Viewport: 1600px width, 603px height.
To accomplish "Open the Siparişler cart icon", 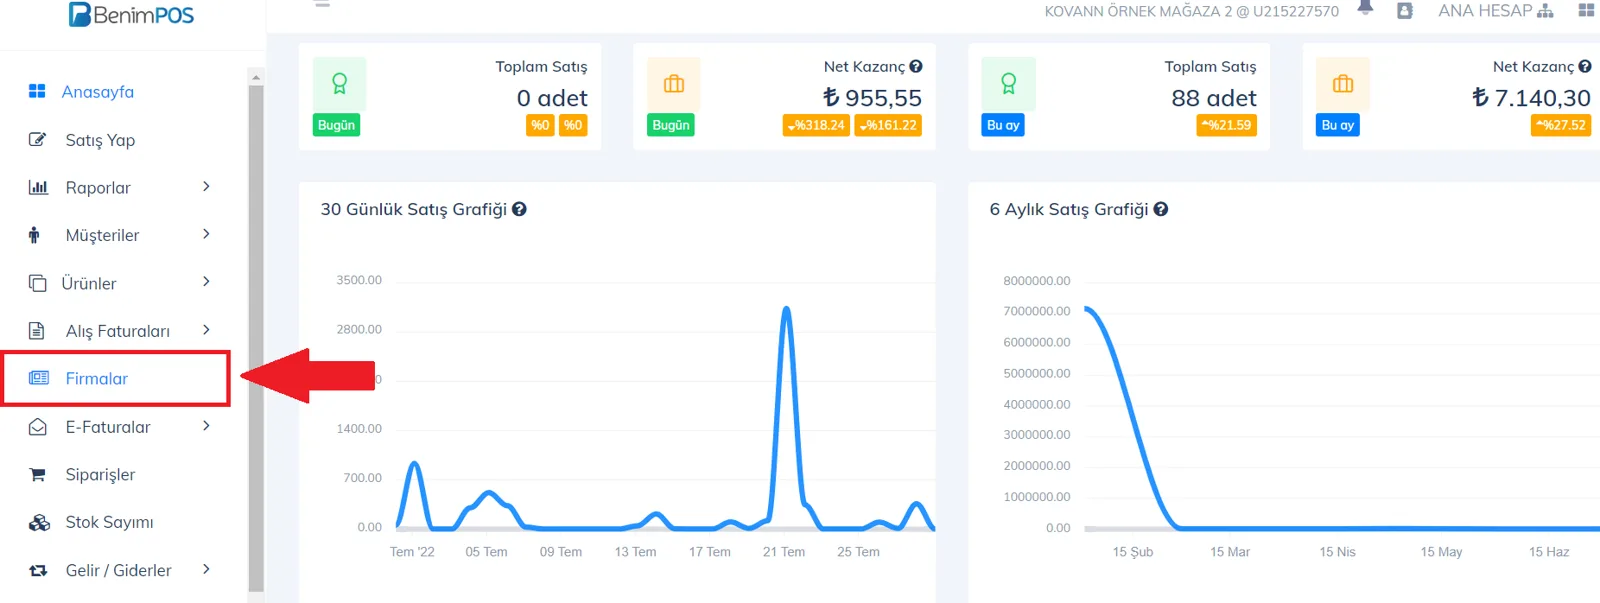I will pyautogui.click(x=38, y=475).
